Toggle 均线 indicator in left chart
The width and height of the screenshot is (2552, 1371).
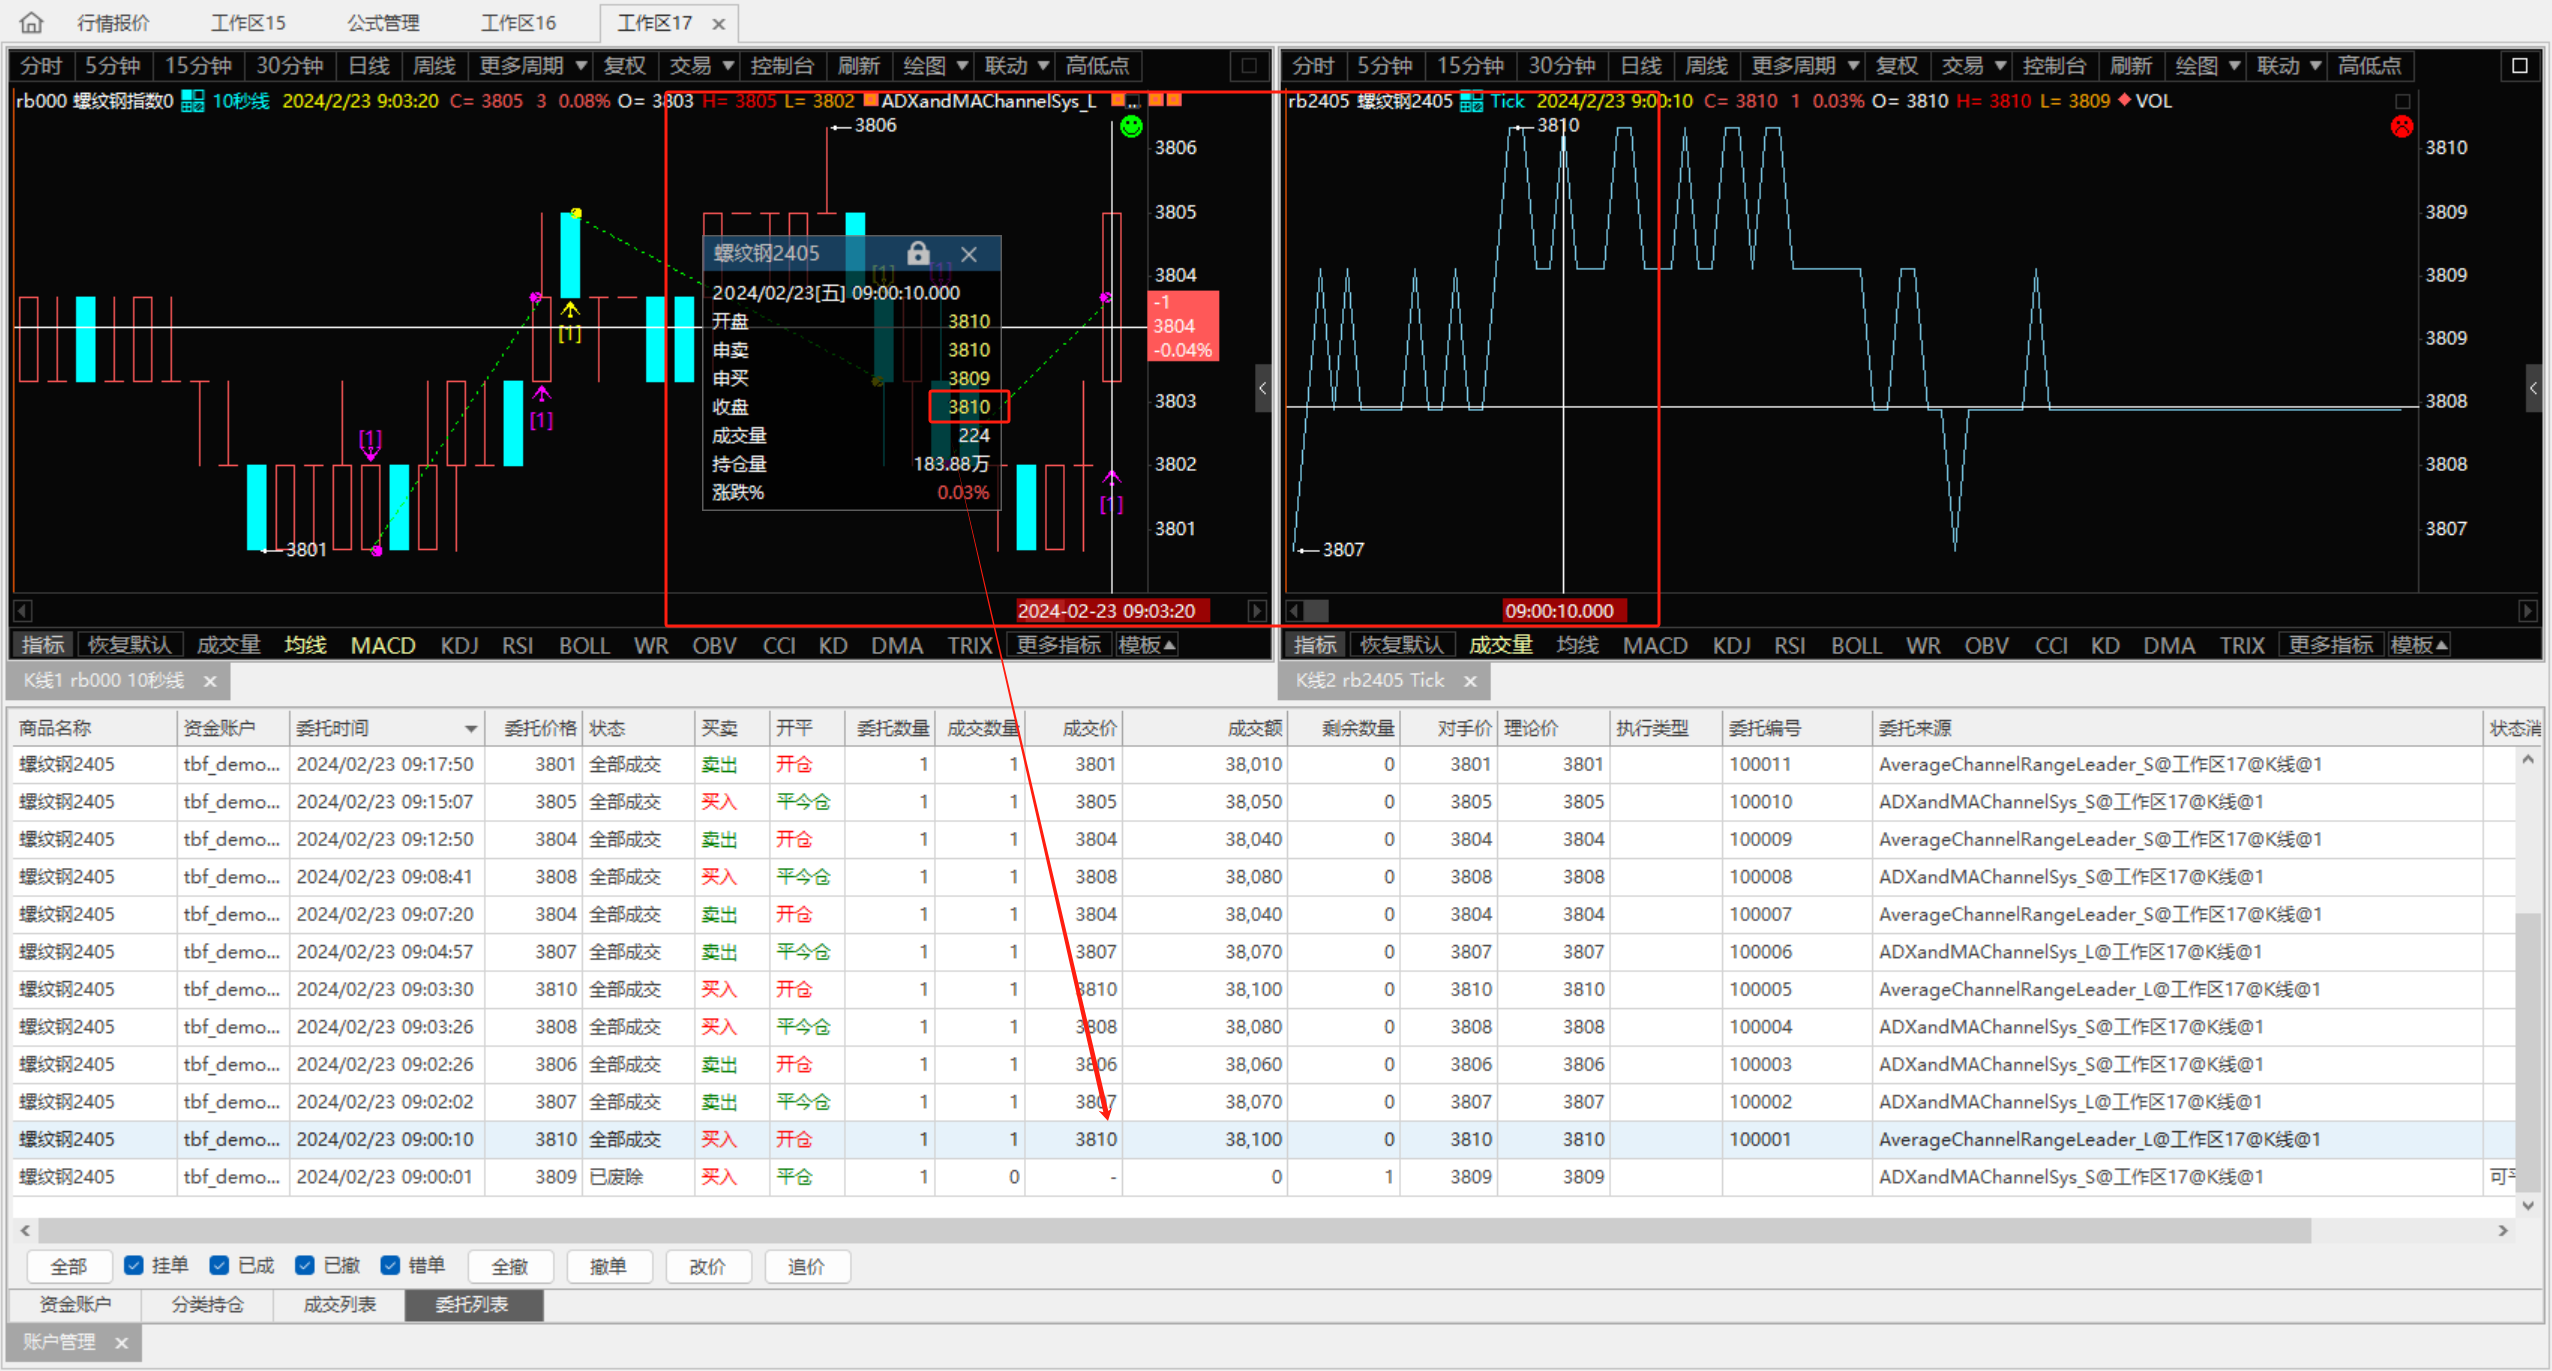[x=306, y=645]
